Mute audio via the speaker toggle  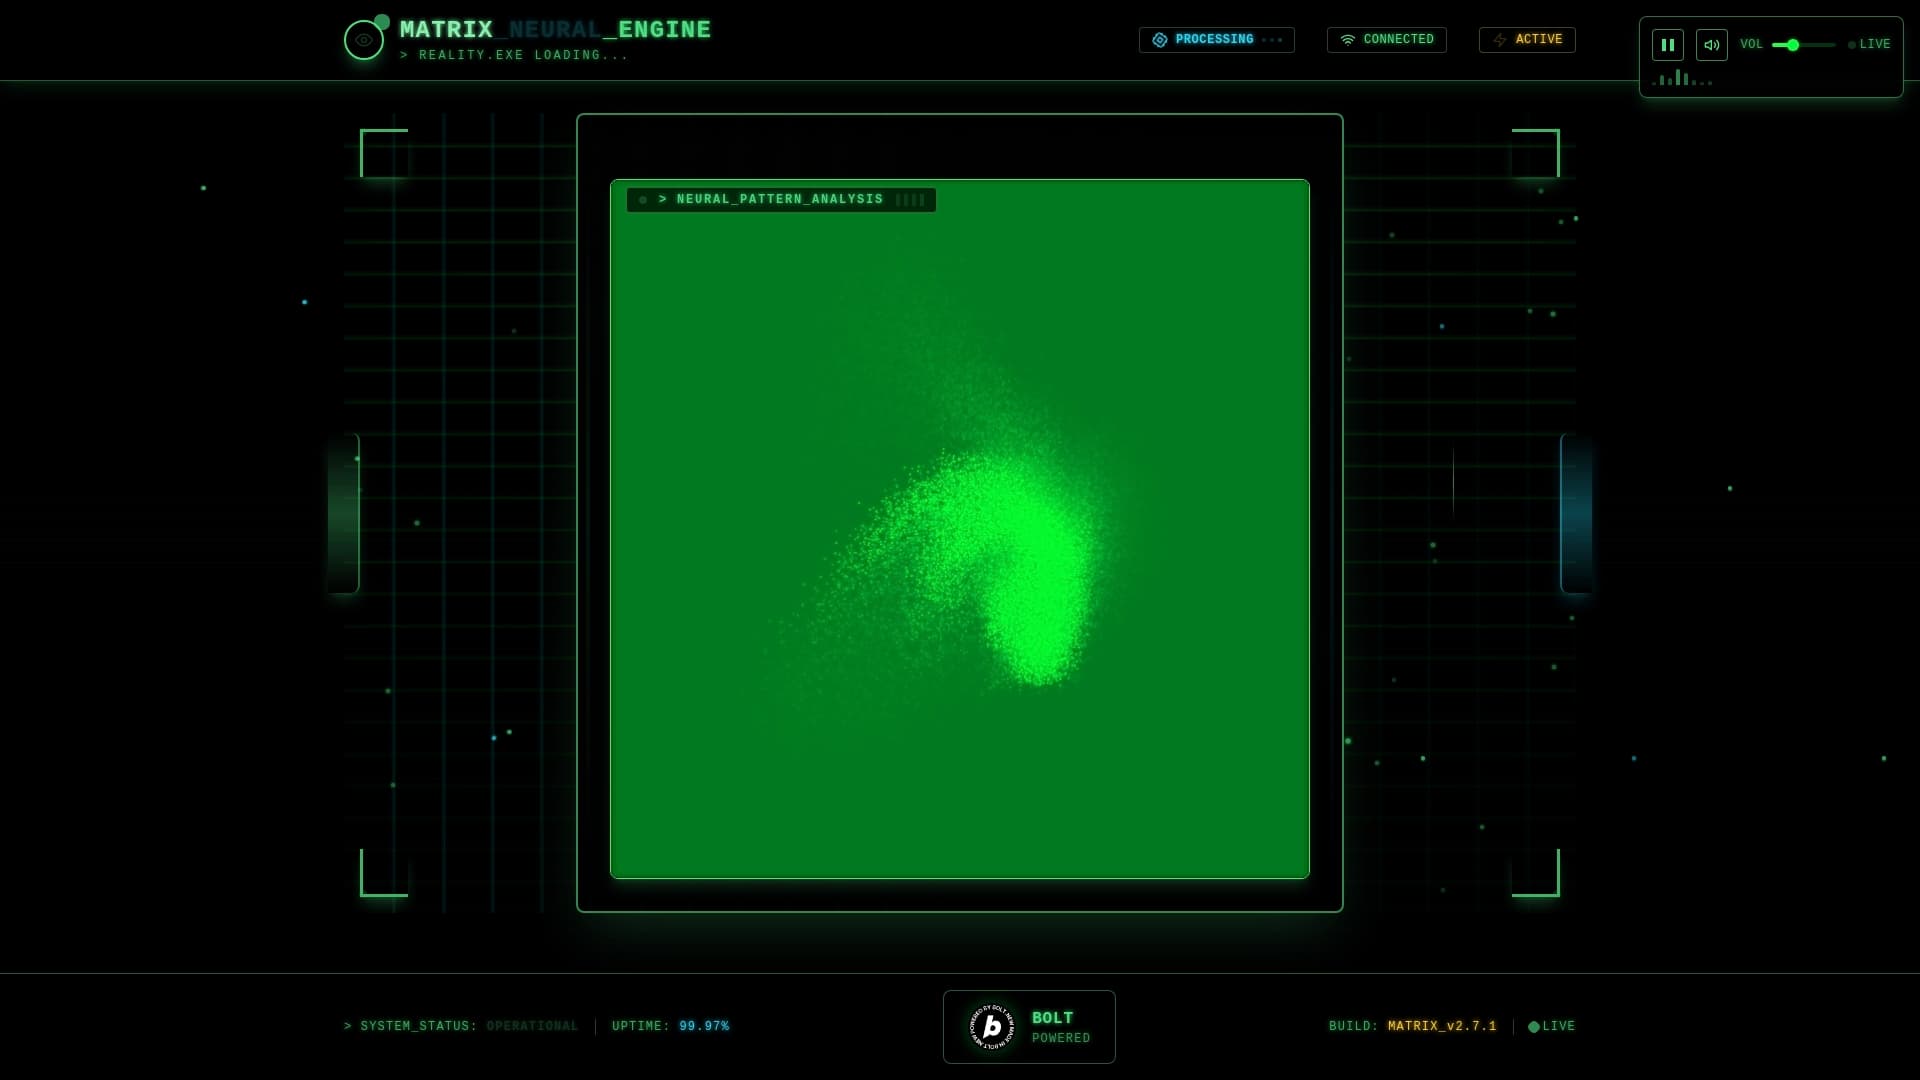1711,45
